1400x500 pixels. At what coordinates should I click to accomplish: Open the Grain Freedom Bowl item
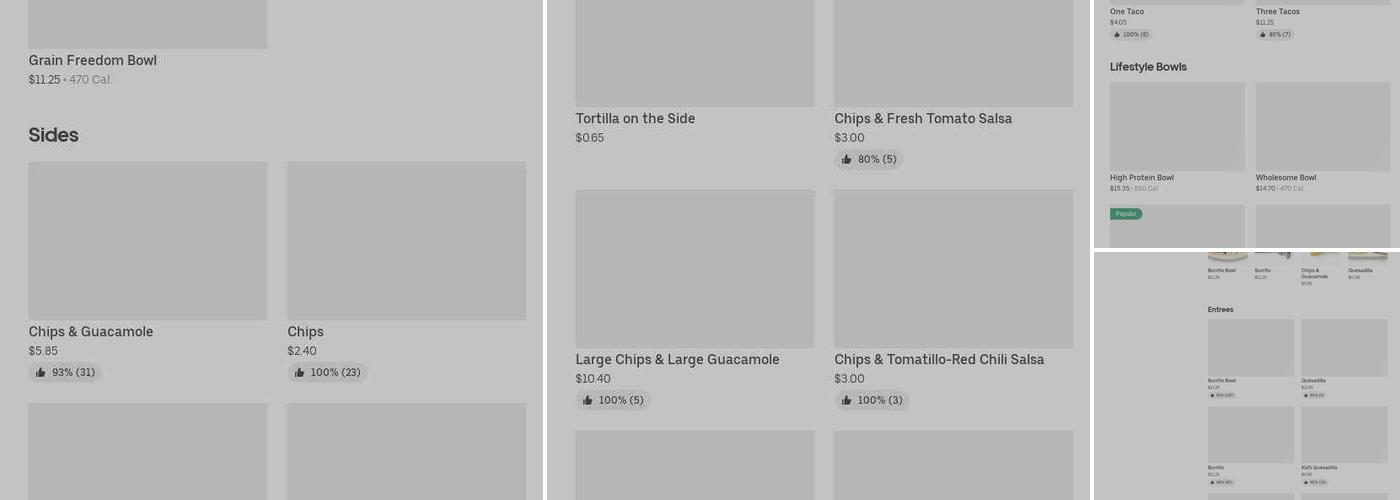[x=92, y=61]
